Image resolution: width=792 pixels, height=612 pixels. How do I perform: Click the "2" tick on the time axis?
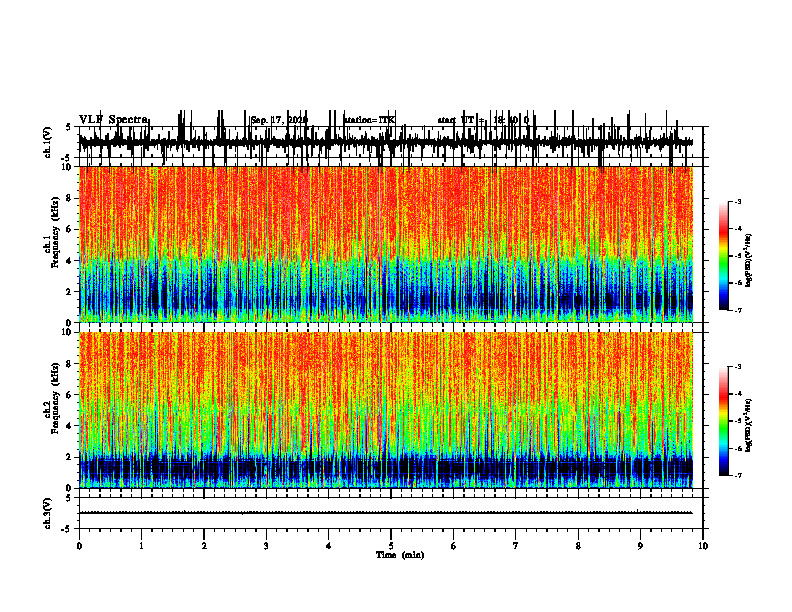204,546
